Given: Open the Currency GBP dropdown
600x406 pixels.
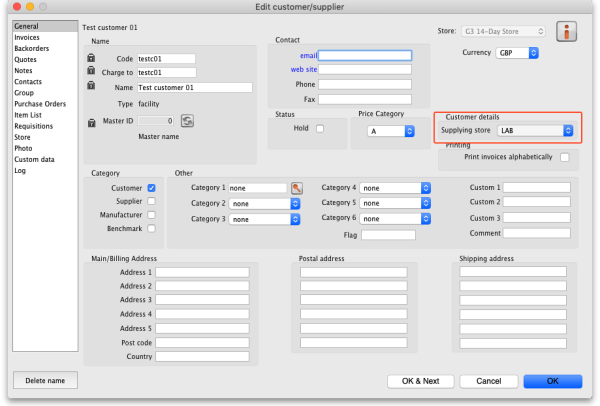Looking at the screenshot, I should pos(518,52).
